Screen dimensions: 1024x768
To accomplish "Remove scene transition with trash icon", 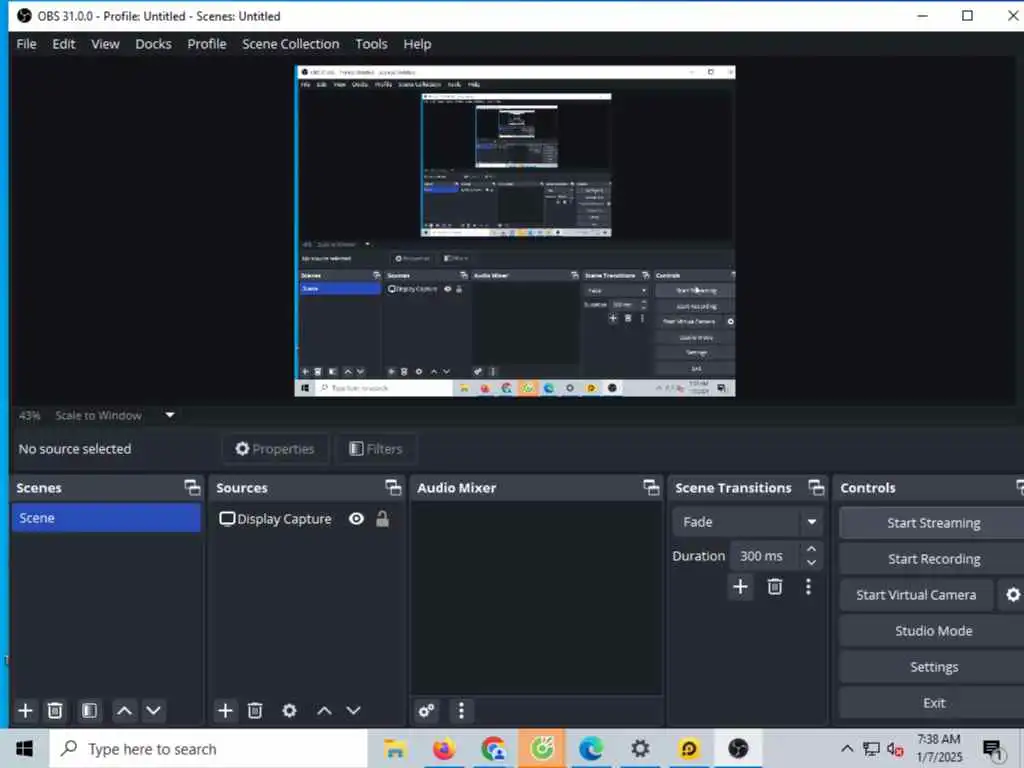I will pos(775,586).
